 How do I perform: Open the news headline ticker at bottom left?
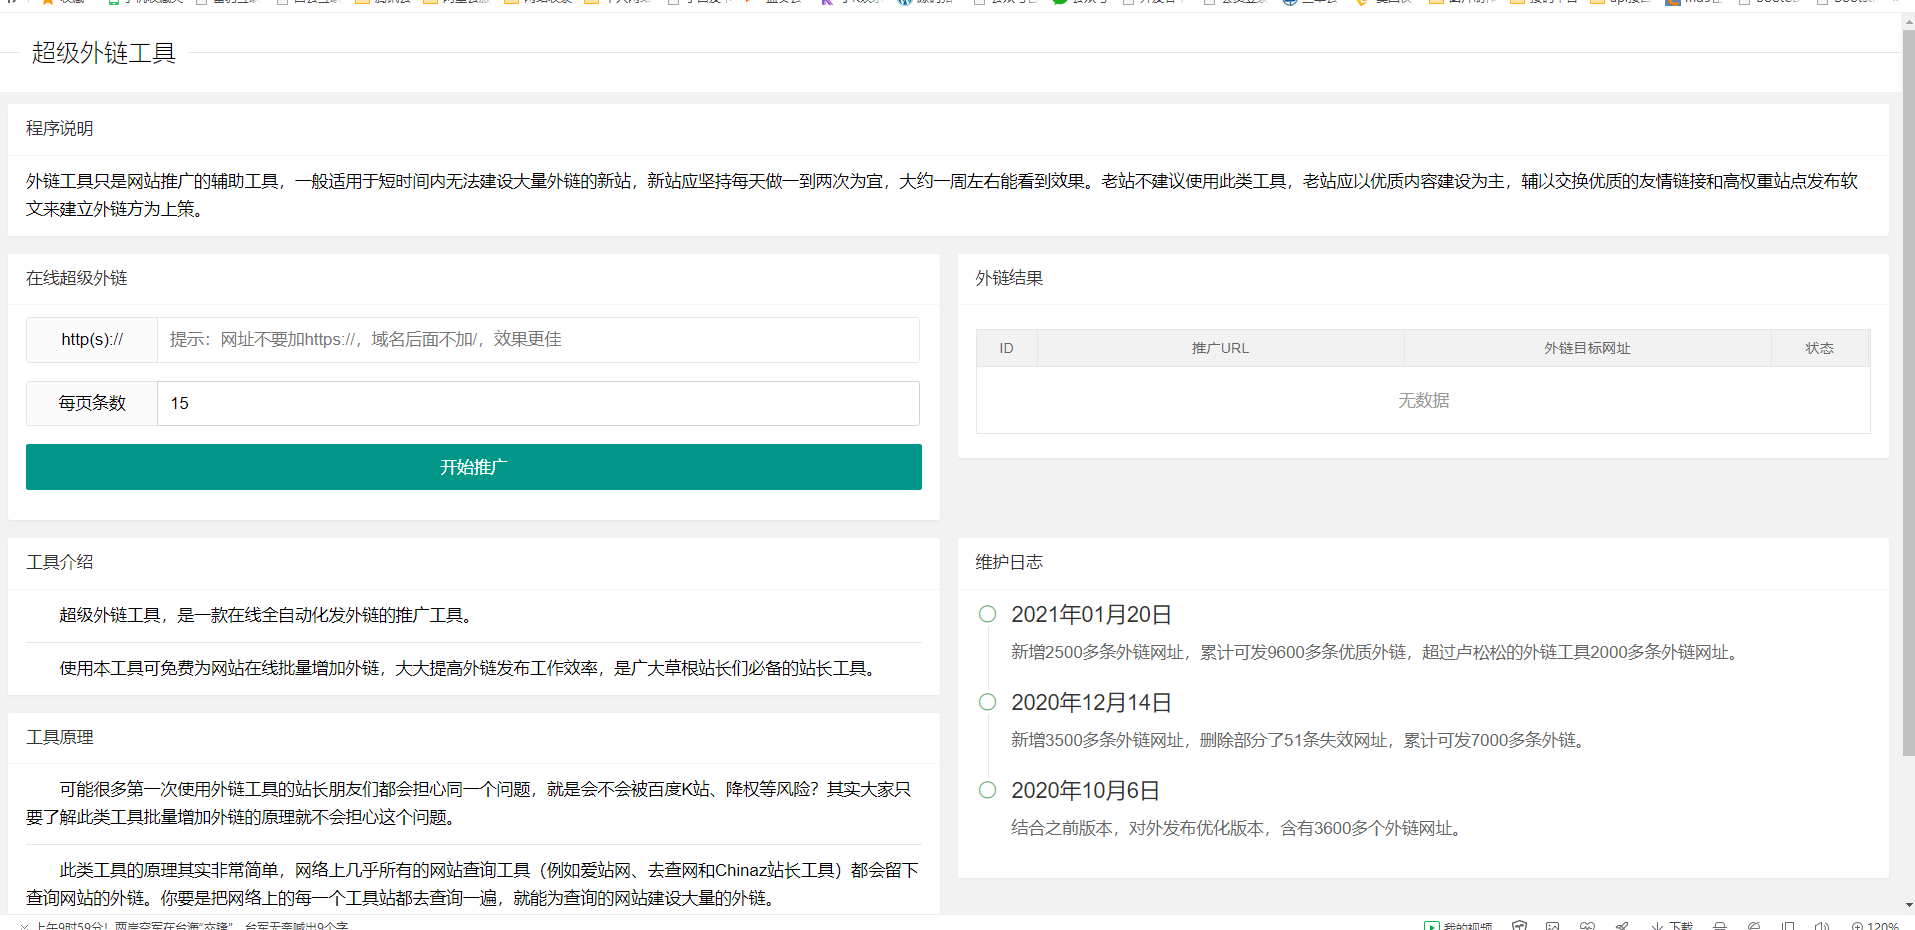(180, 925)
